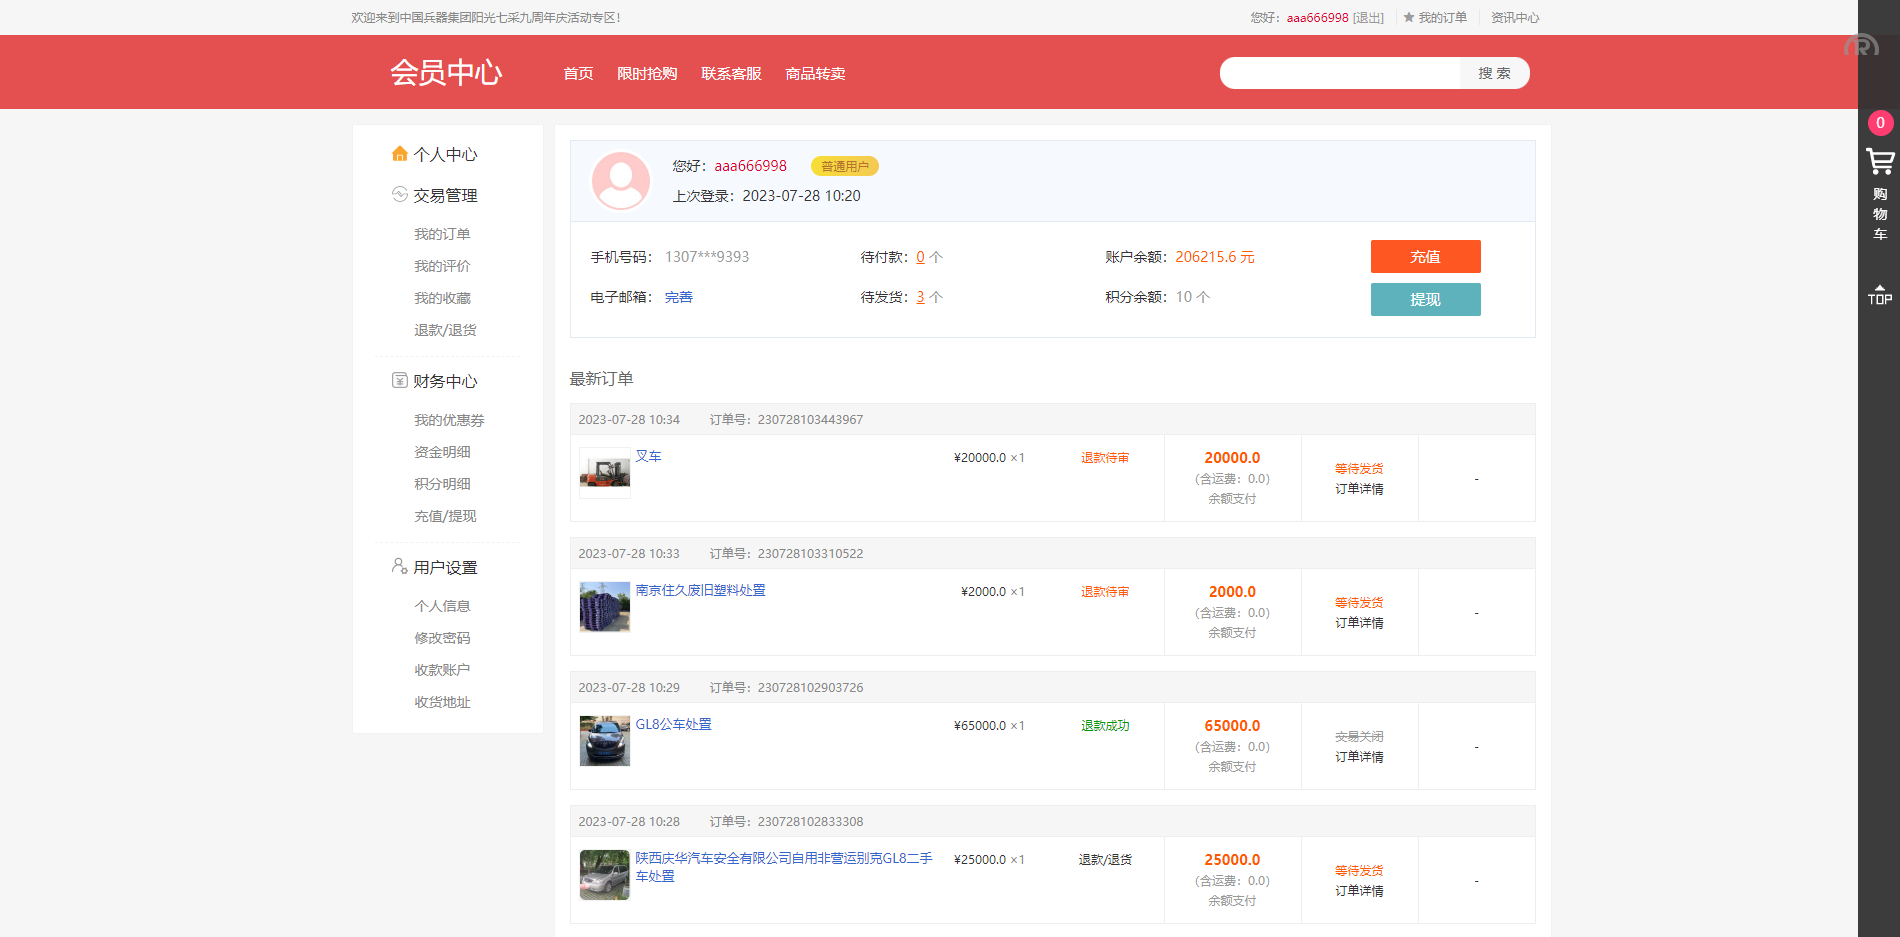
Task: Select the 交易管理 icon in the sidebar
Action: click(x=400, y=195)
